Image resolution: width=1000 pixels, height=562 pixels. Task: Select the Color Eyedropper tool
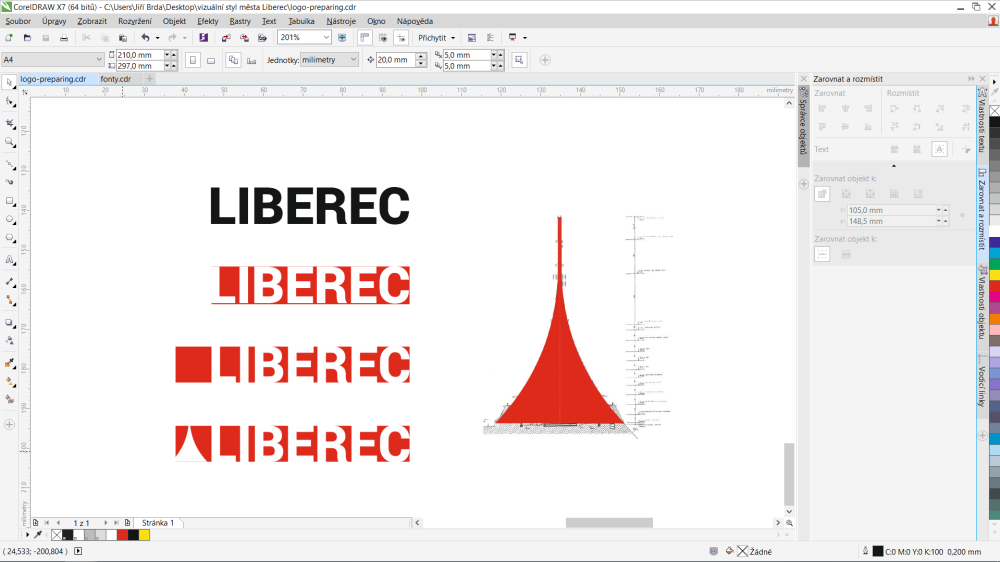tap(10, 364)
